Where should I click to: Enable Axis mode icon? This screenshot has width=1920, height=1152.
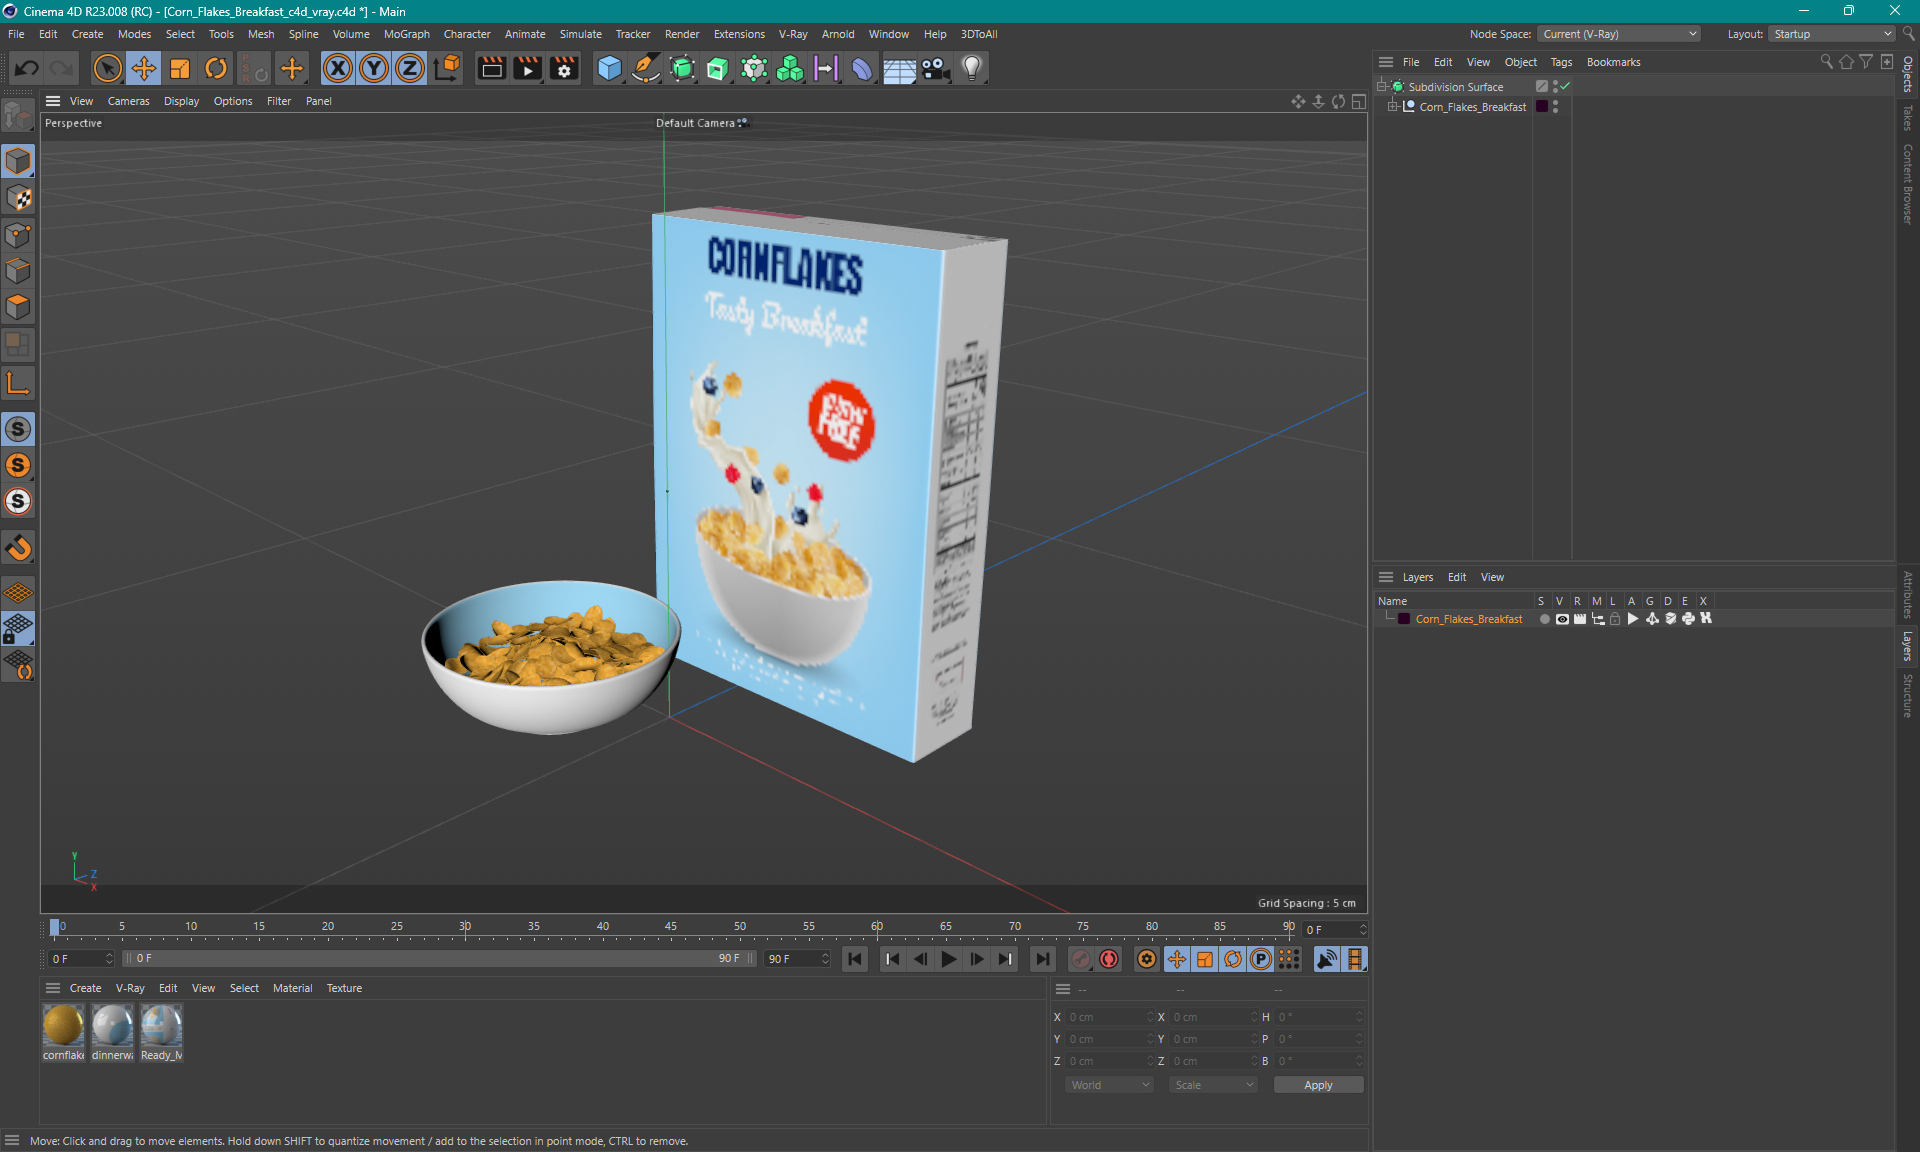[18, 383]
